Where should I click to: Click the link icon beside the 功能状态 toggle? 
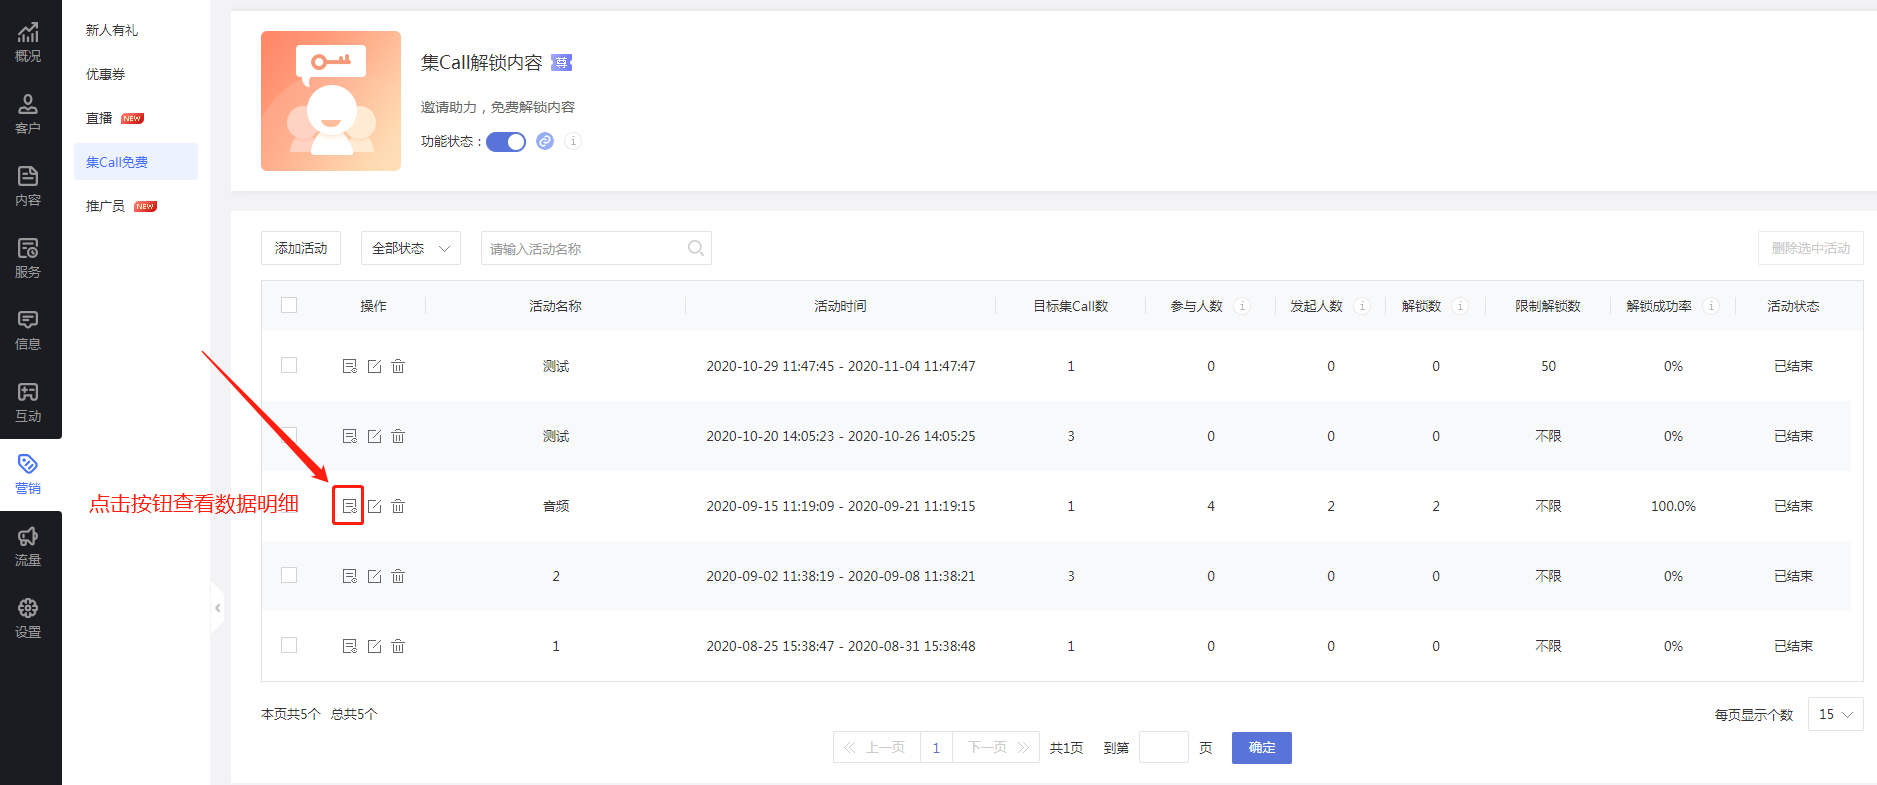pos(545,141)
